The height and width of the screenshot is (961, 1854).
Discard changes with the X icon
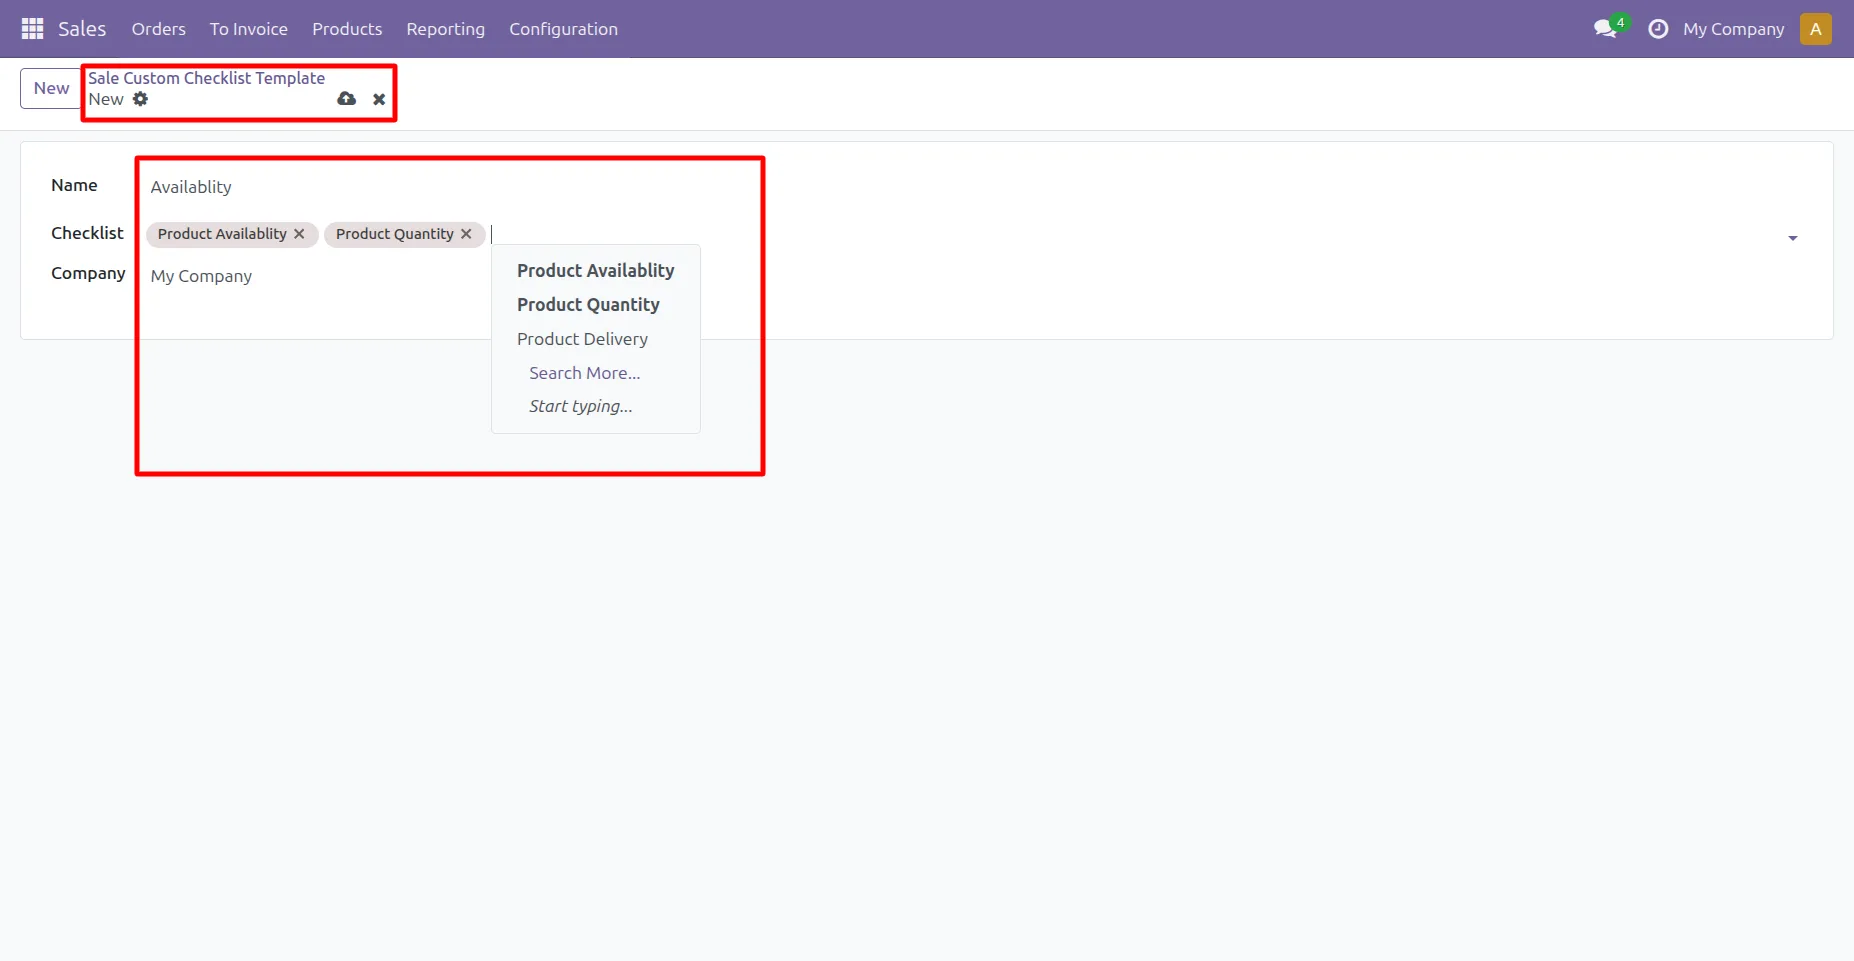pos(379,99)
